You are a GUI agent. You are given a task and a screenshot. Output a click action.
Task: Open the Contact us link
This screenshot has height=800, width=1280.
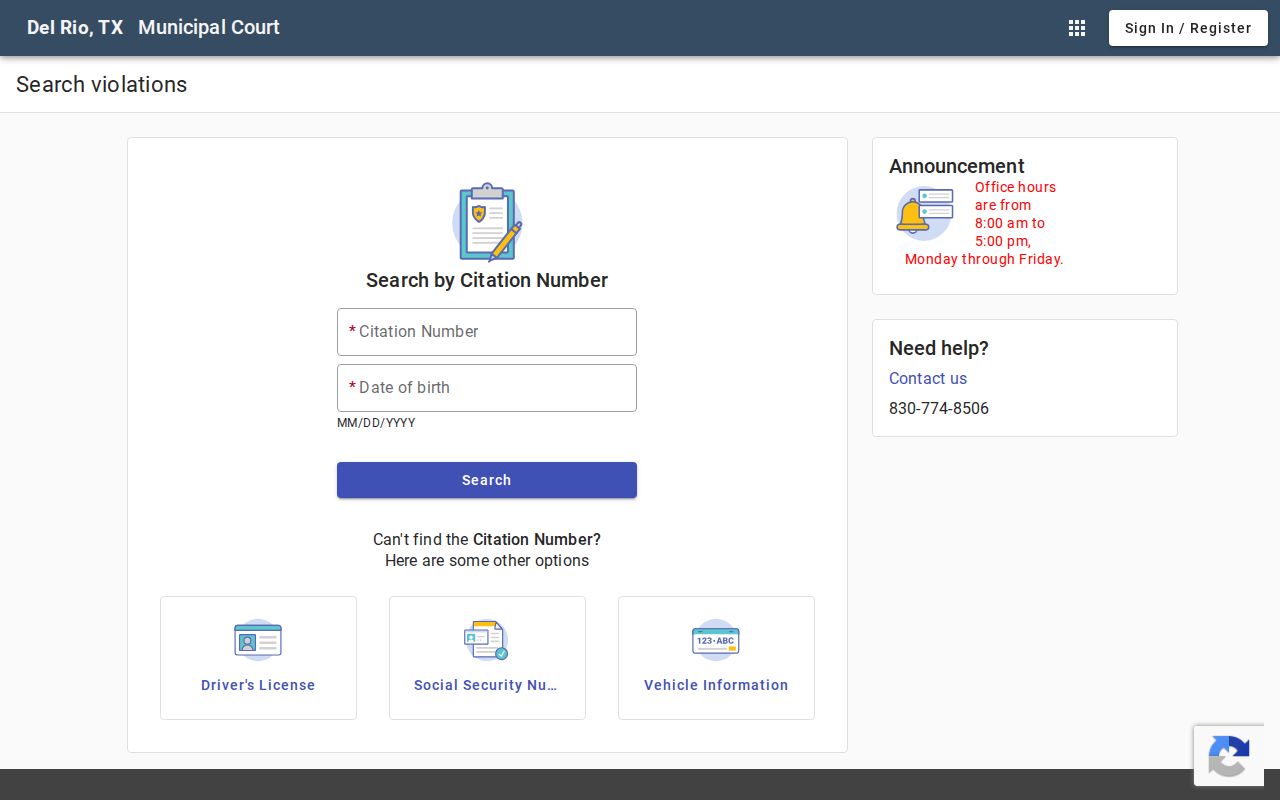pos(928,378)
